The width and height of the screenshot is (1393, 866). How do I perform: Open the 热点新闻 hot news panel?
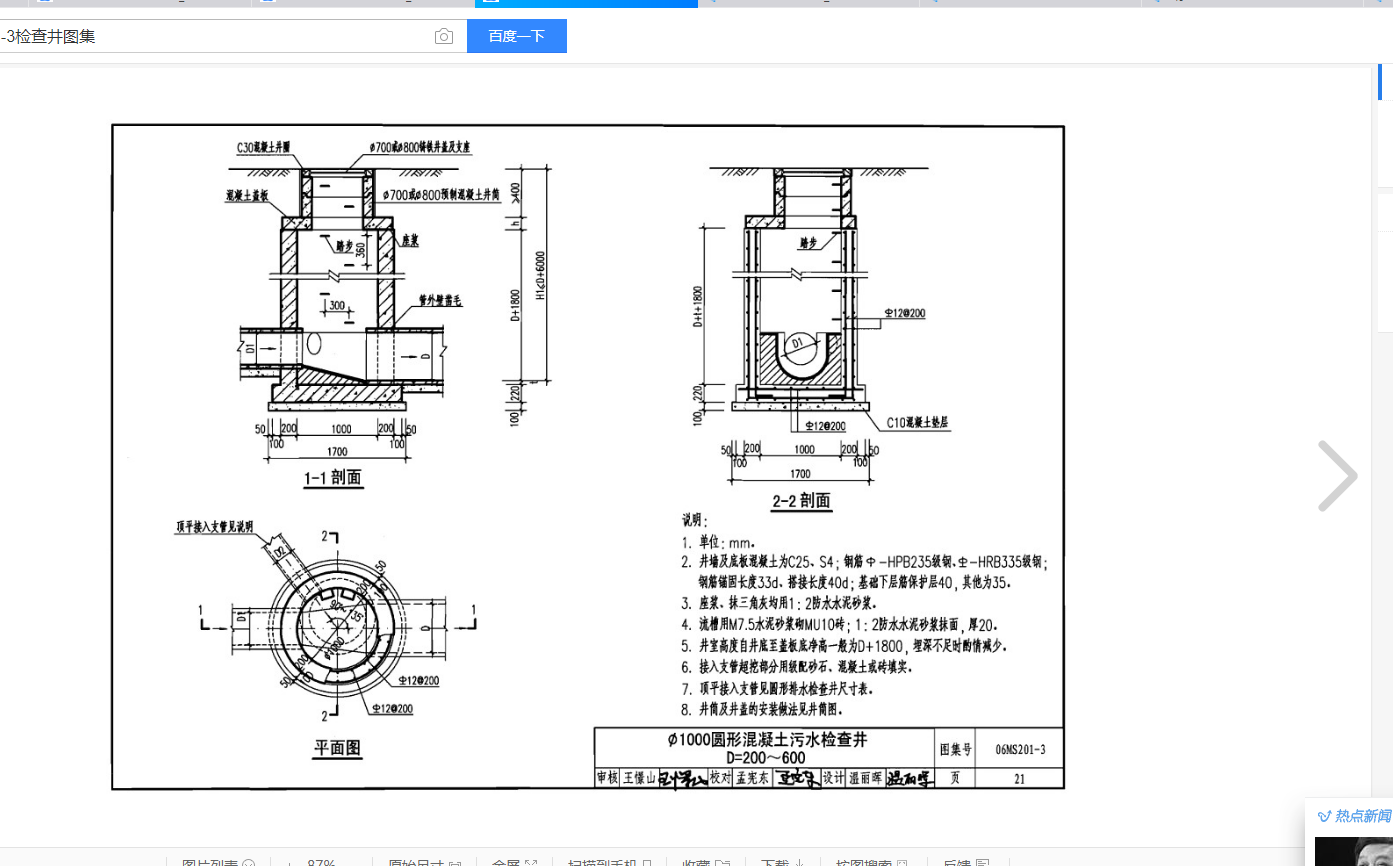pos(1355,816)
